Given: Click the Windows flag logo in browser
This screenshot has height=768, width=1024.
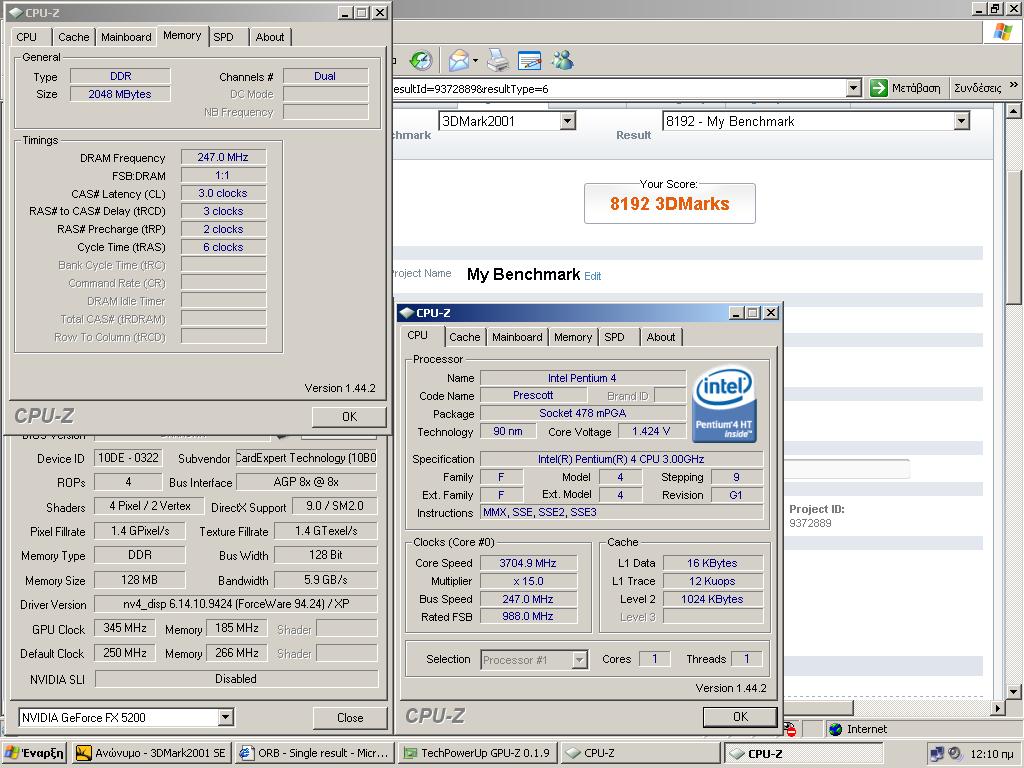Looking at the screenshot, I should pyautogui.click(x=1002, y=32).
